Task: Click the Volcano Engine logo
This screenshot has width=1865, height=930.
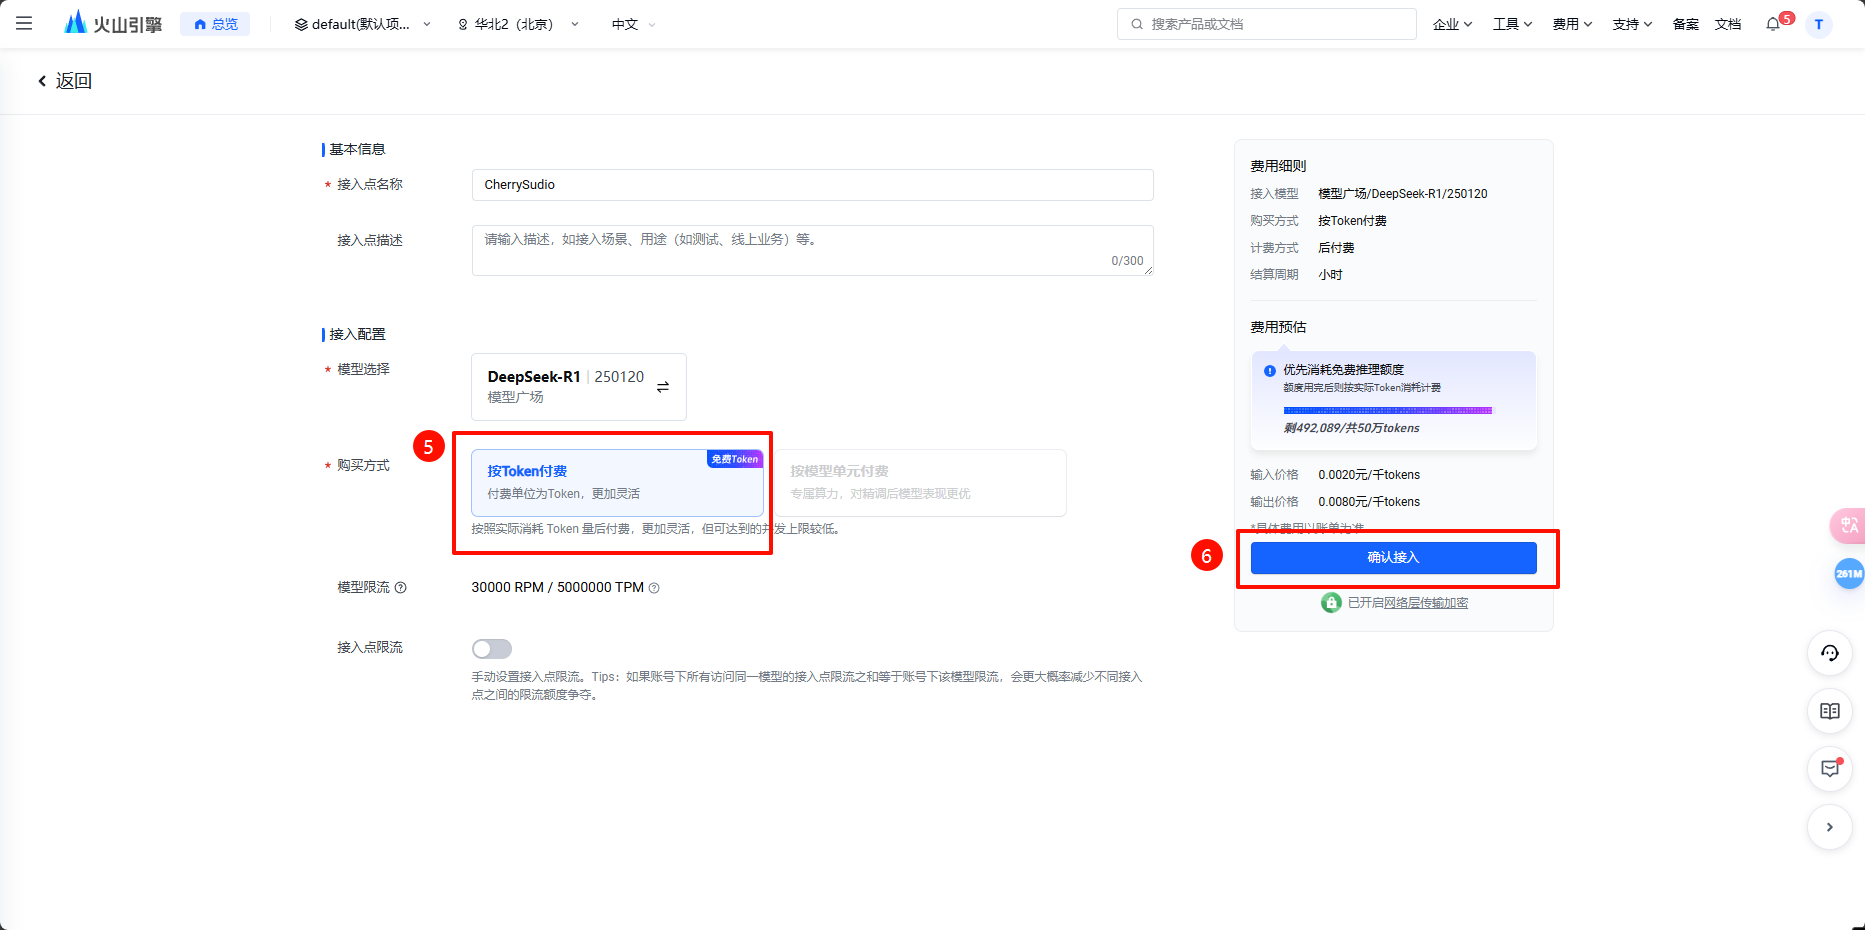Action: (112, 23)
